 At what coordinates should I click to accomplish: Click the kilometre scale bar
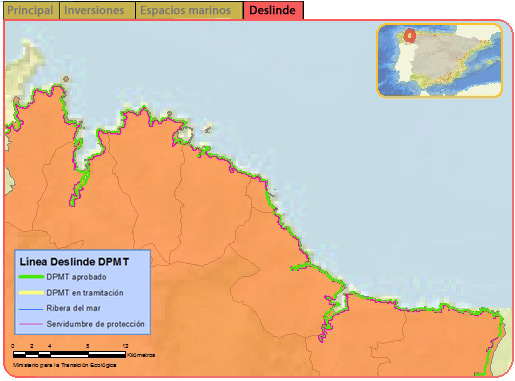point(69,354)
